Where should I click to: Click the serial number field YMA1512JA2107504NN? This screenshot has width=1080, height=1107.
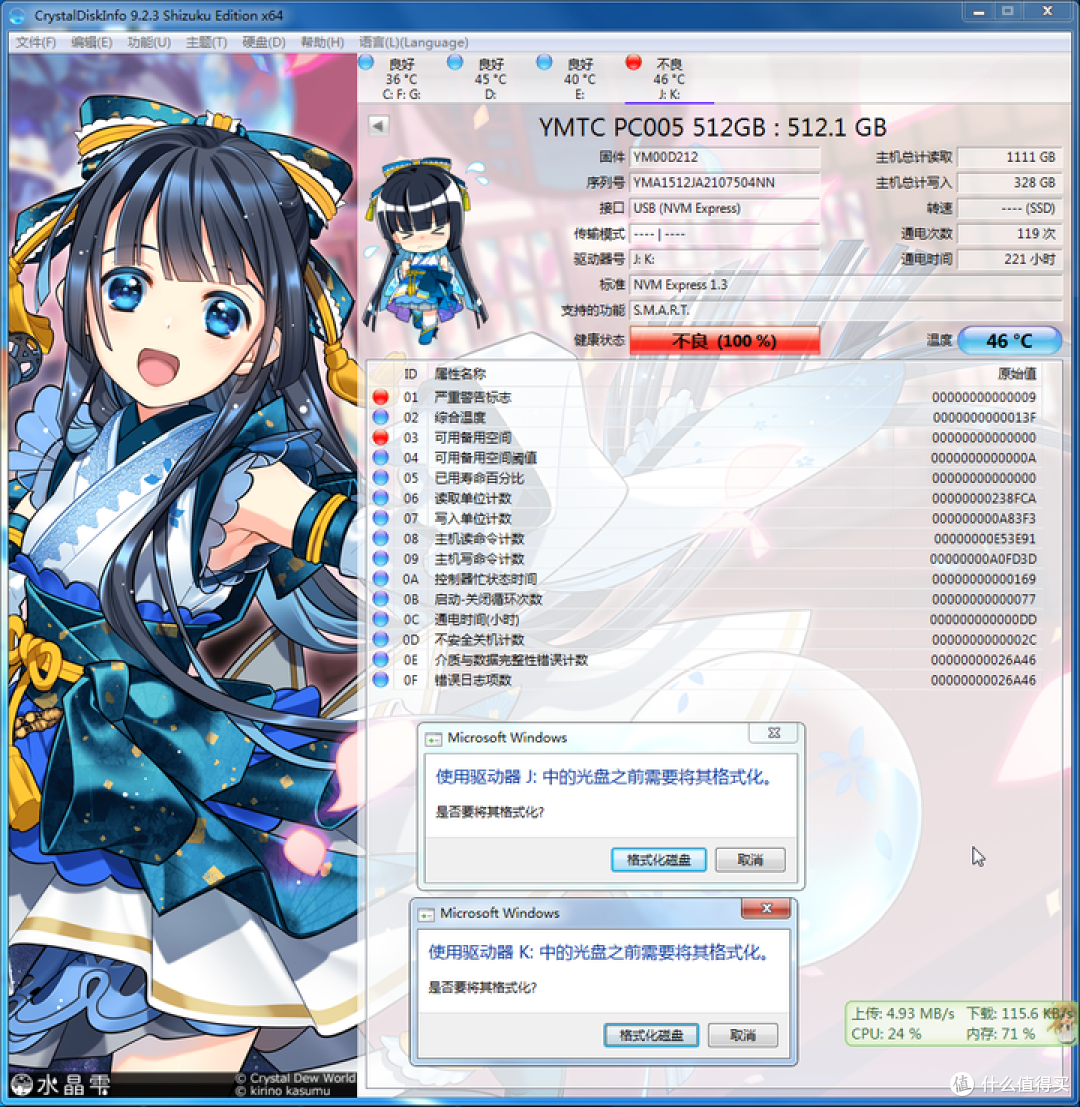tap(724, 183)
